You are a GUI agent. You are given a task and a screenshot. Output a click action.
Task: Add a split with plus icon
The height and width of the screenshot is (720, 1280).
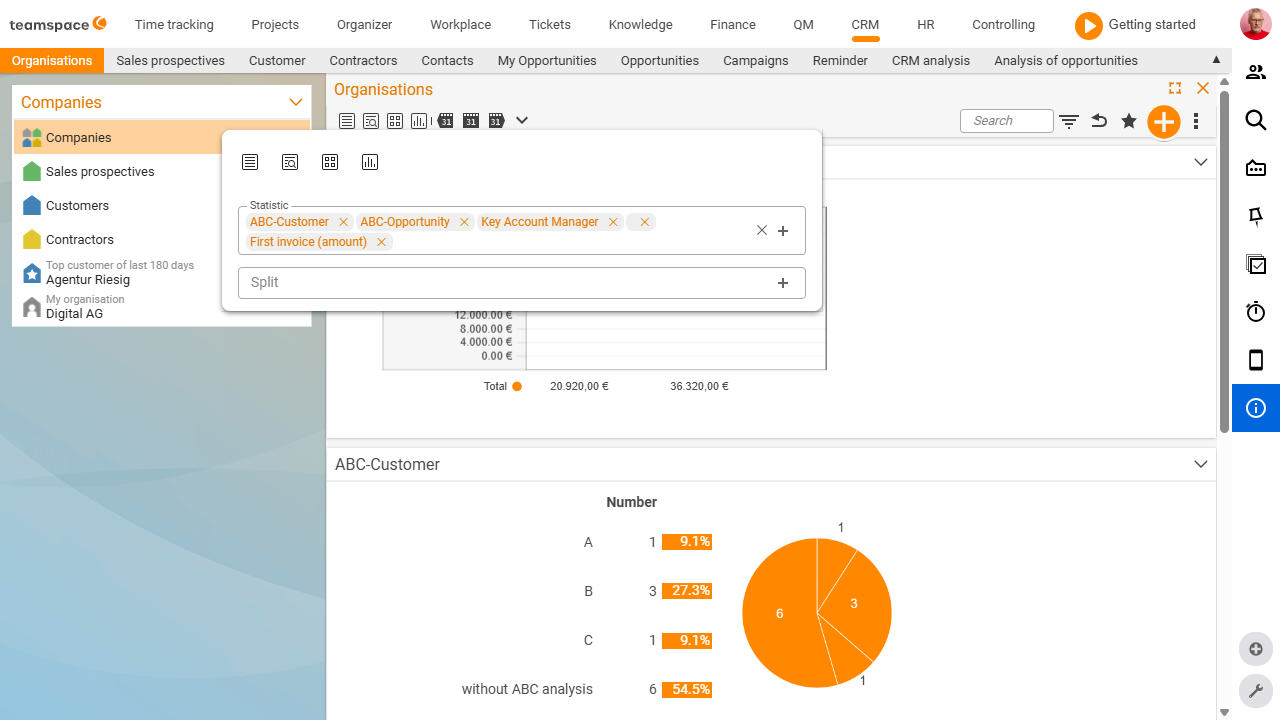783,283
